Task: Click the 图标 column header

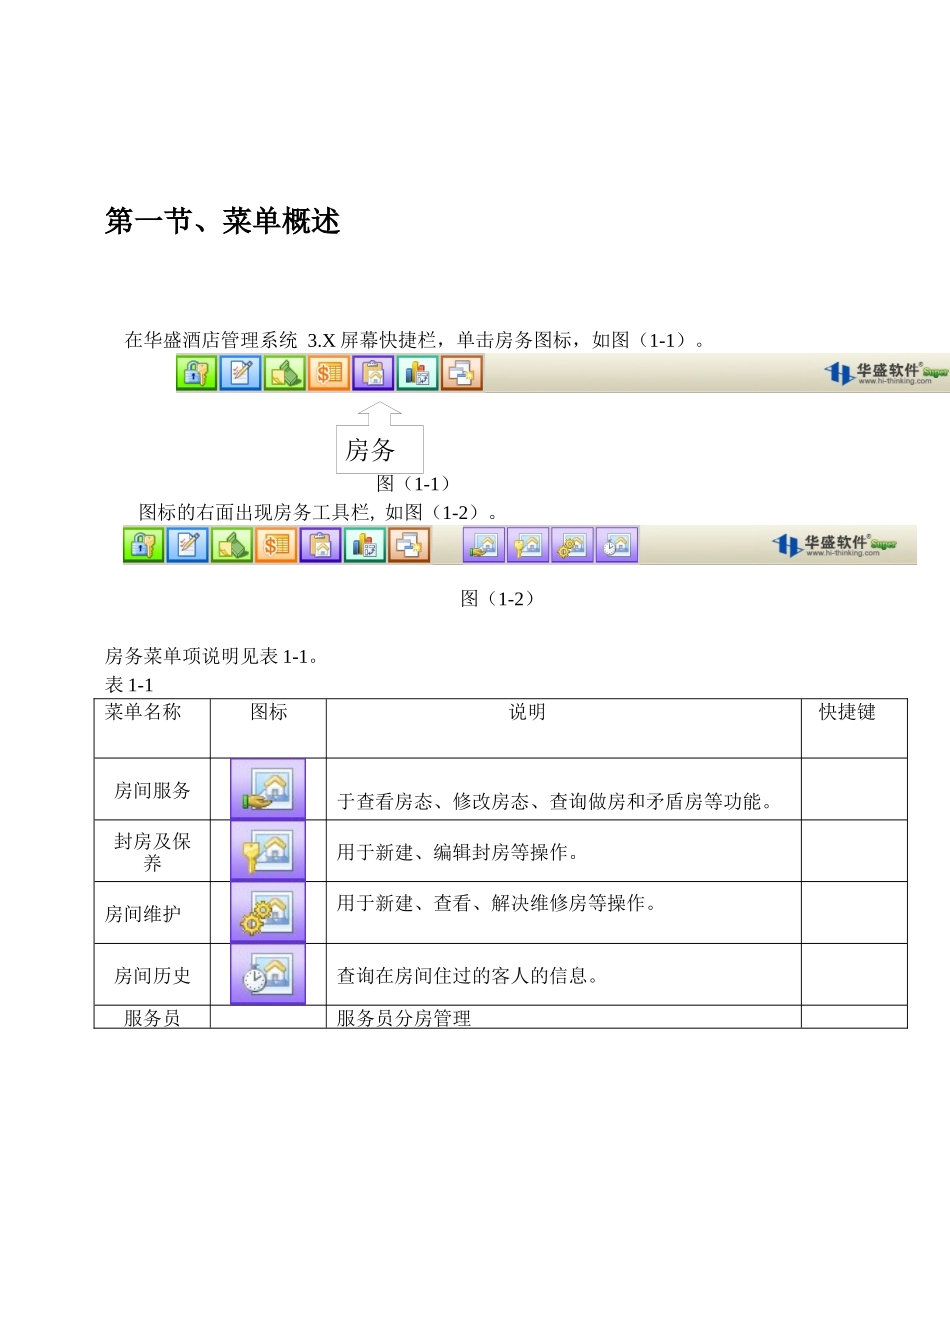Action: pos(268,712)
